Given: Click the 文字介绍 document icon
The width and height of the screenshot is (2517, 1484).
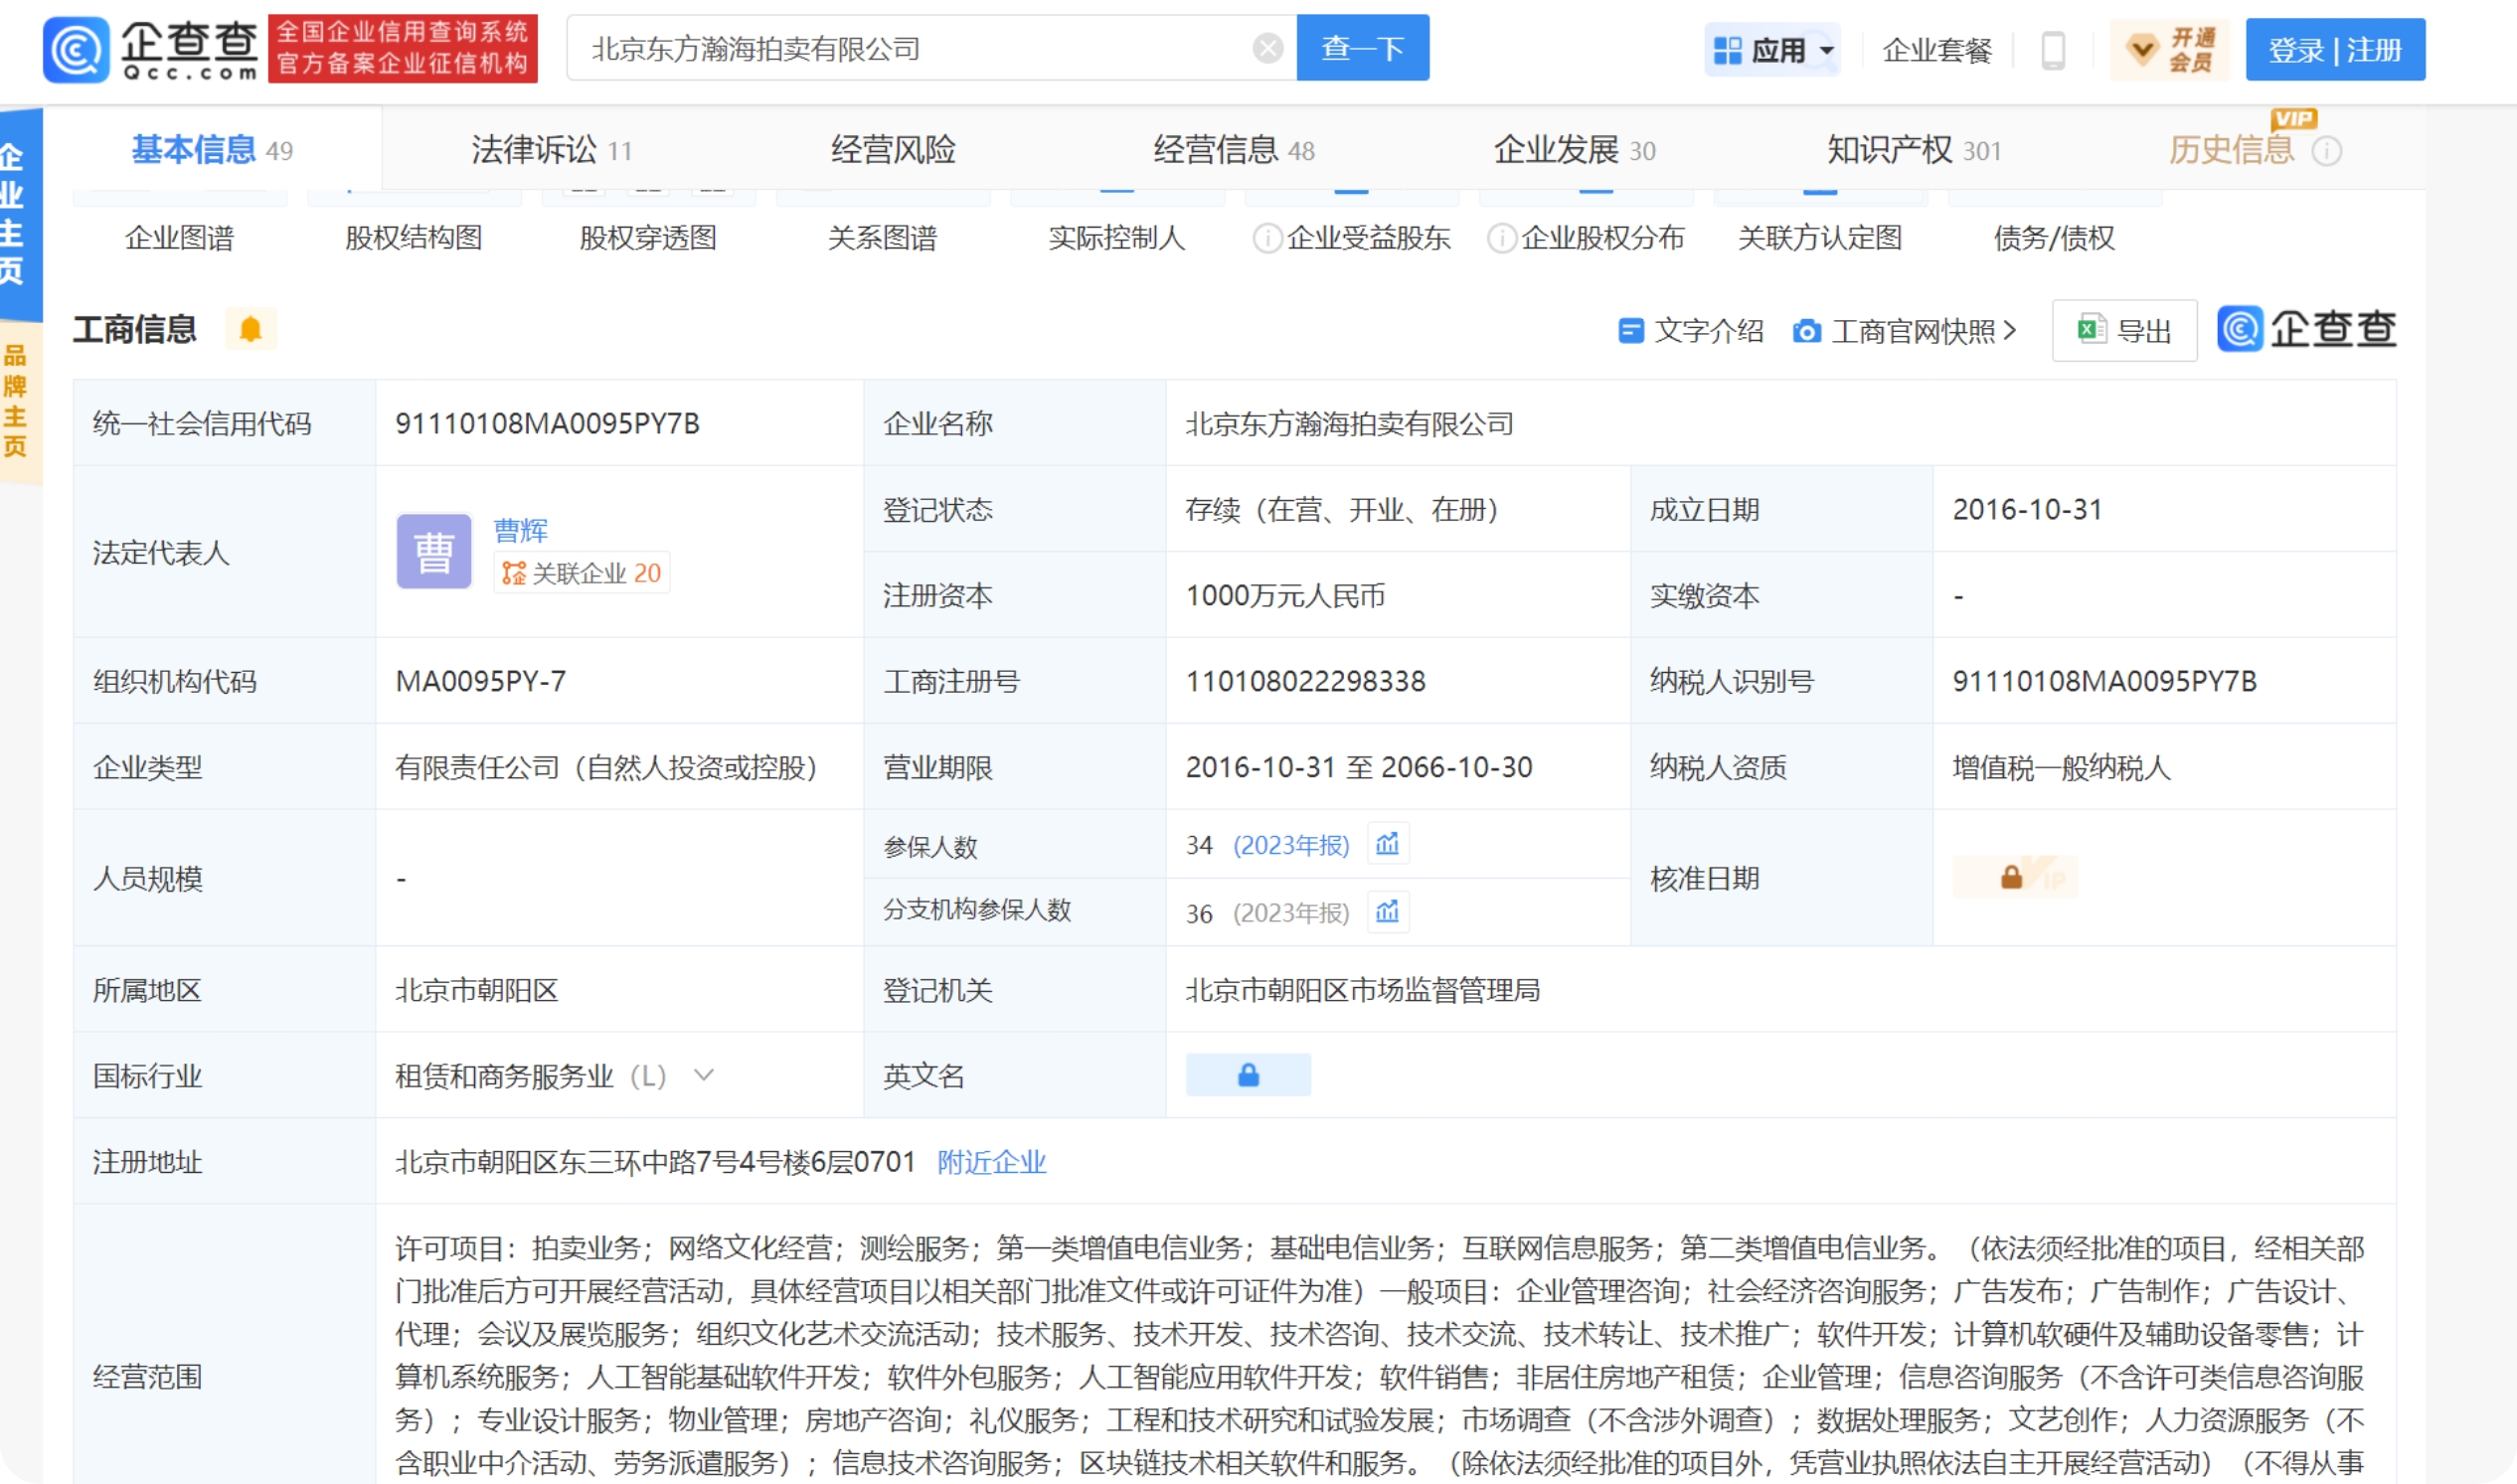Looking at the screenshot, I should tap(1630, 331).
